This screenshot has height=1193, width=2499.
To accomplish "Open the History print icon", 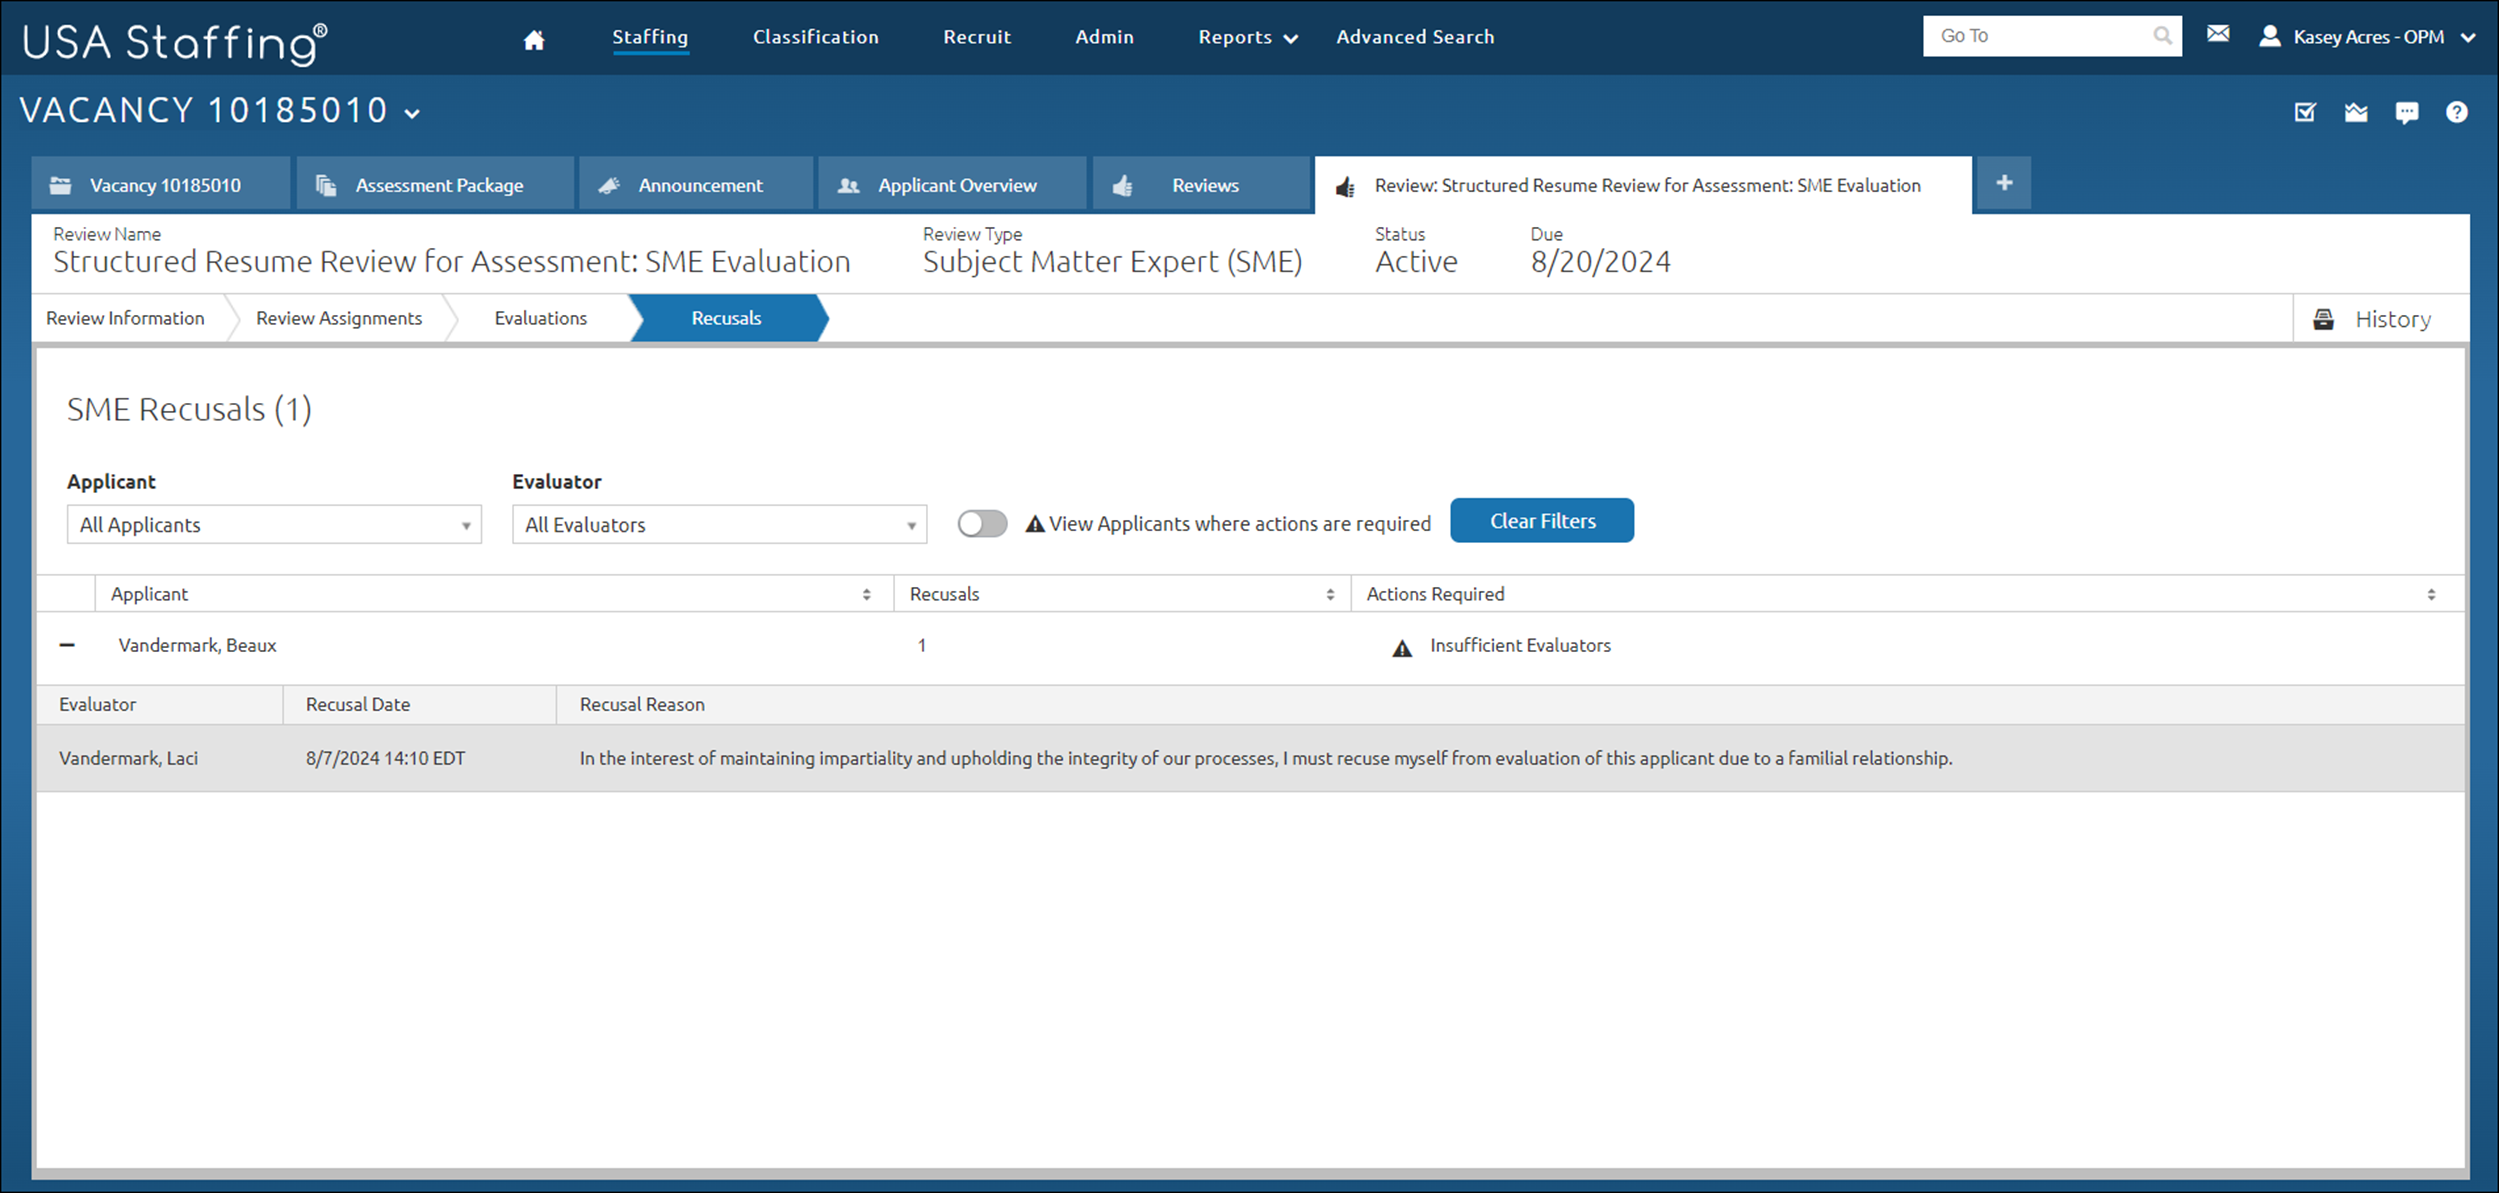I will click(x=2324, y=318).
